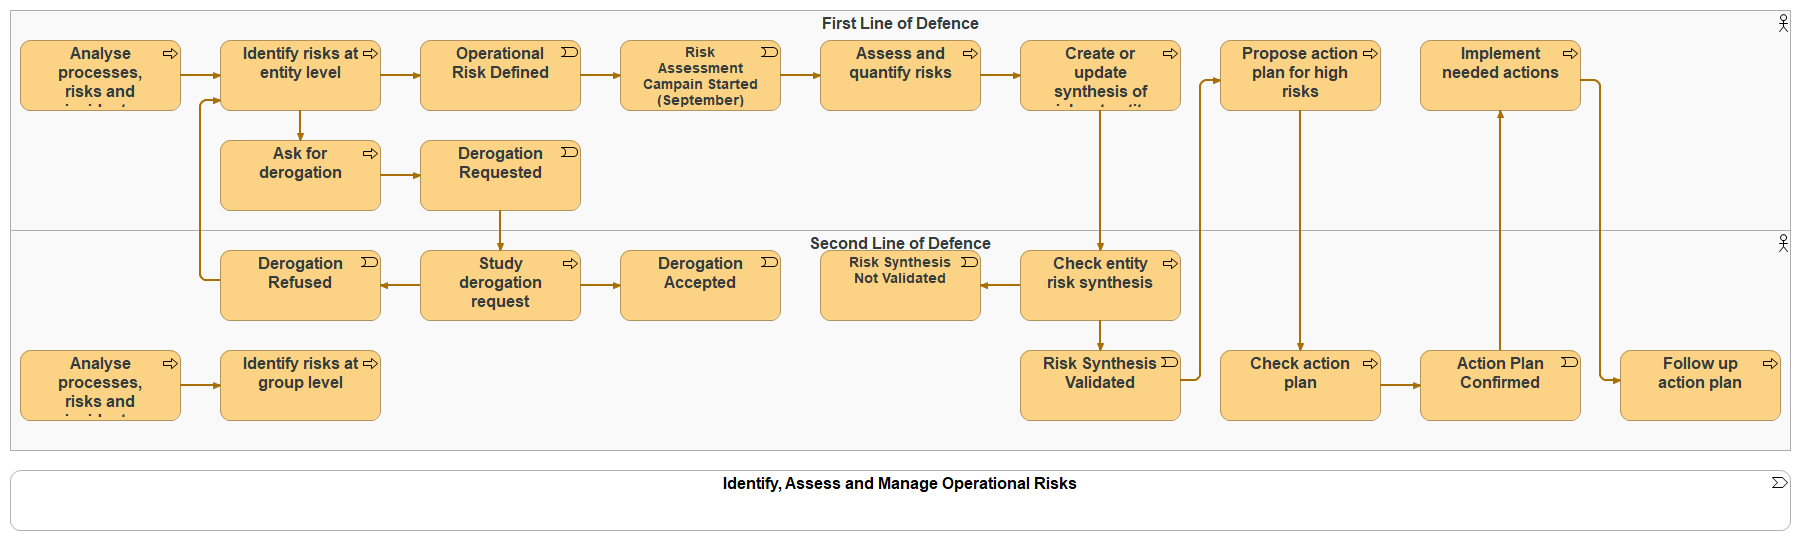The width and height of the screenshot is (1801, 541).
Task: Click the 'Second Line of Defence' lane title
Action: click(900, 243)
